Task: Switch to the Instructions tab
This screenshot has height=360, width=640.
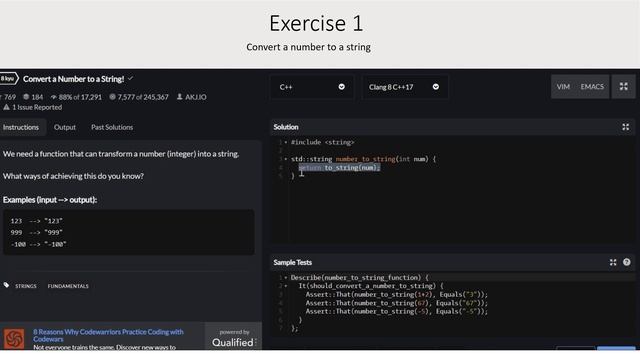Action: (21, 127)
